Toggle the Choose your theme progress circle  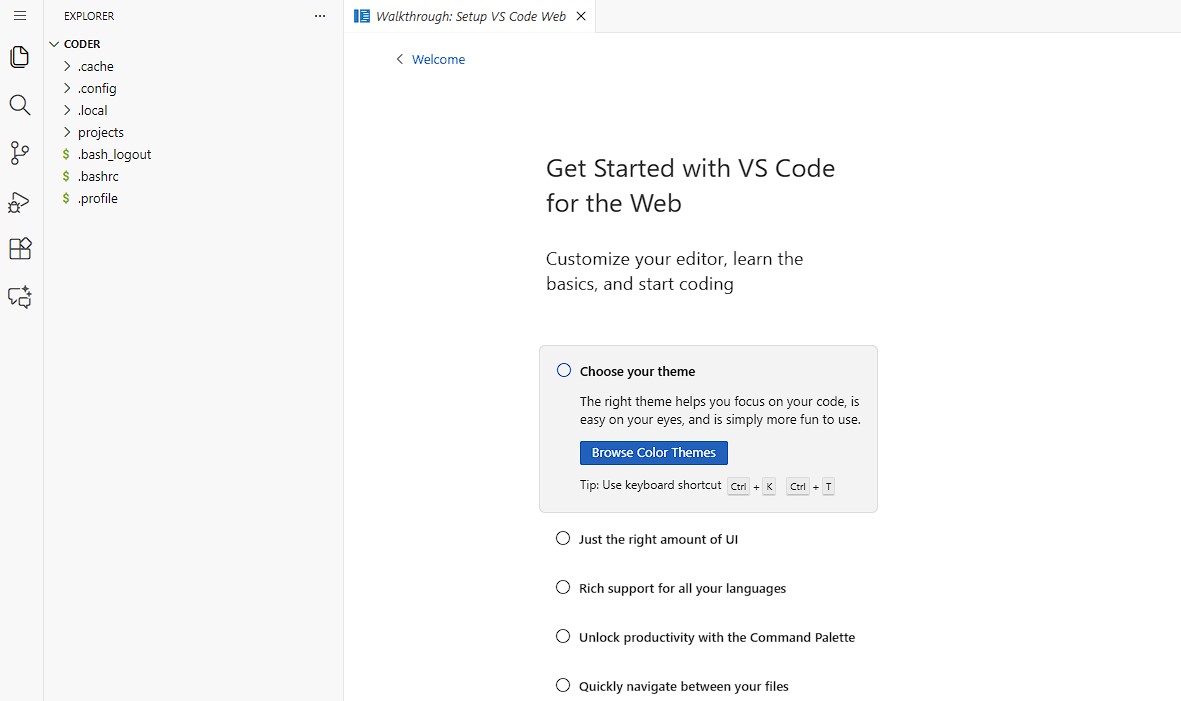pyautogui.click(x=563, y=369)
